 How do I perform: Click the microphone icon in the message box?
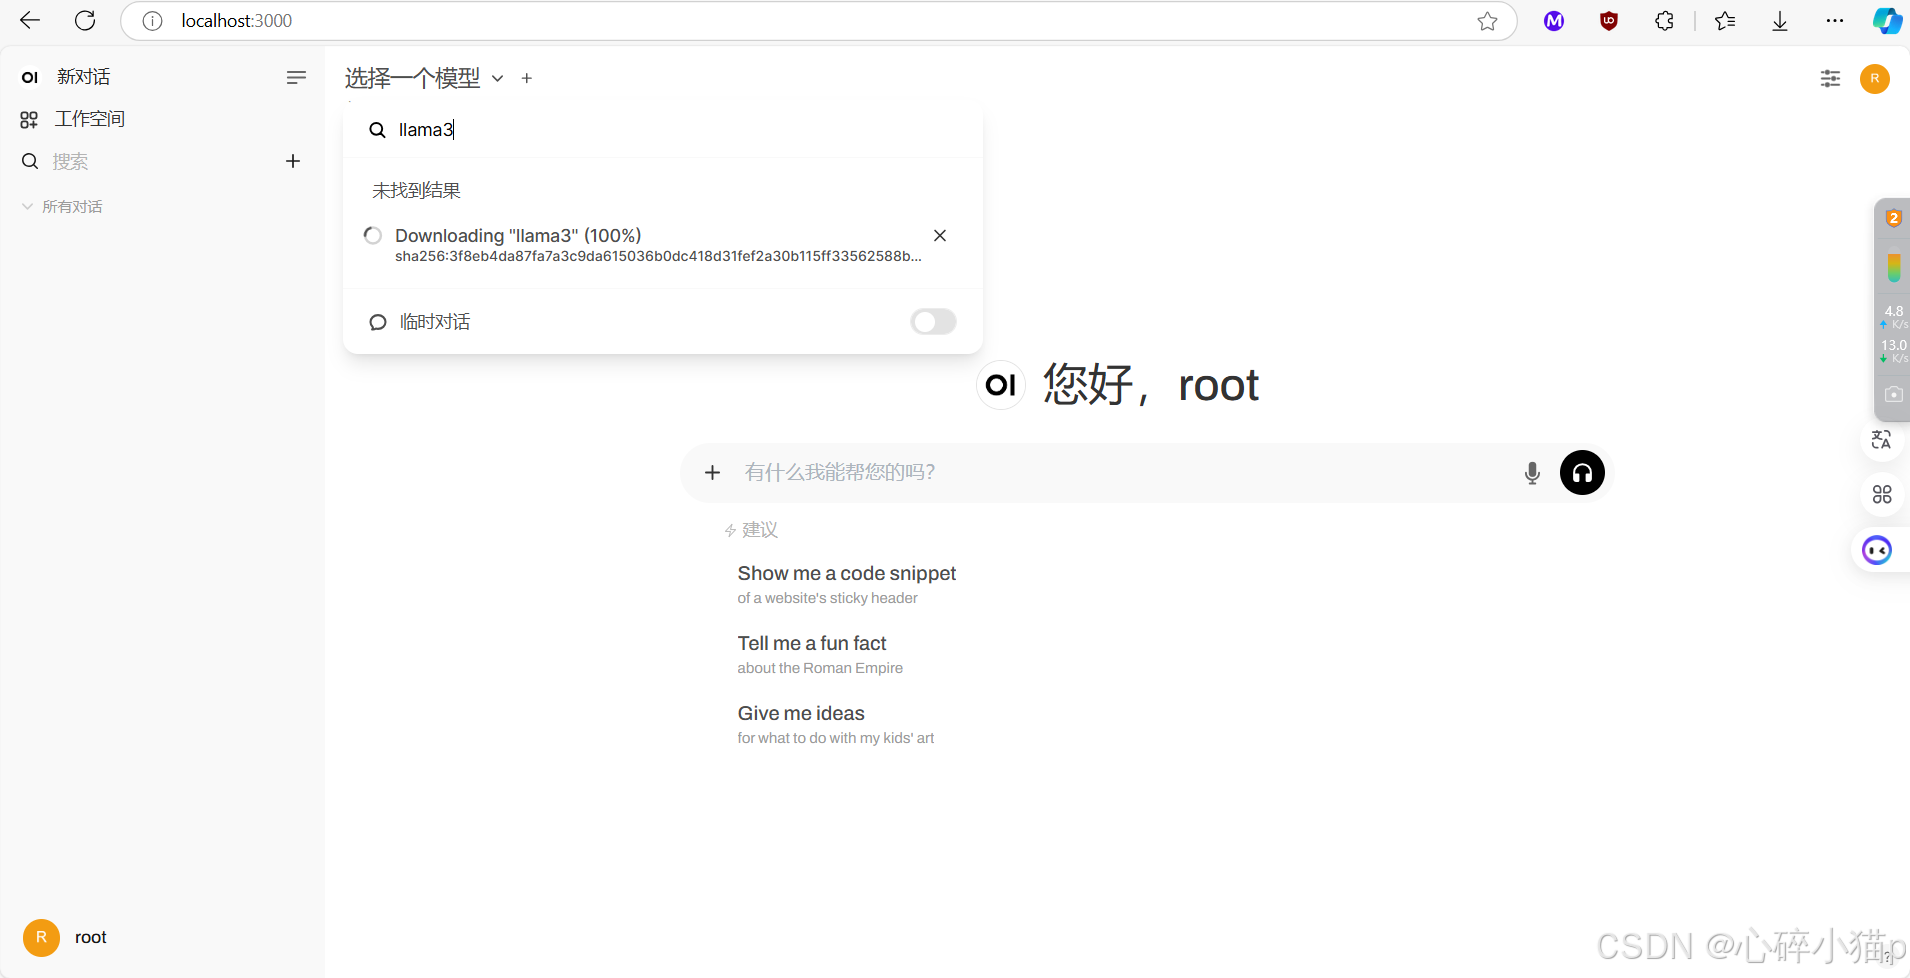1531,472
